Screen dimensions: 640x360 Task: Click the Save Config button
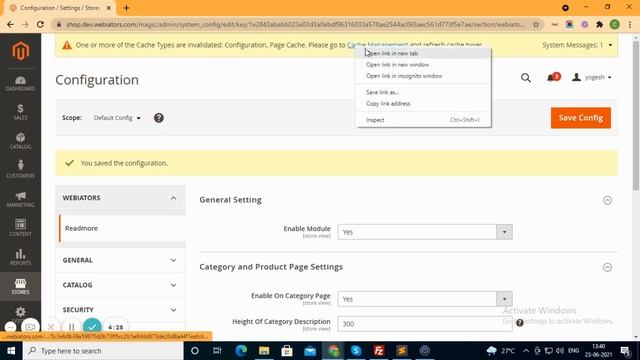click(x=581, y=118)
